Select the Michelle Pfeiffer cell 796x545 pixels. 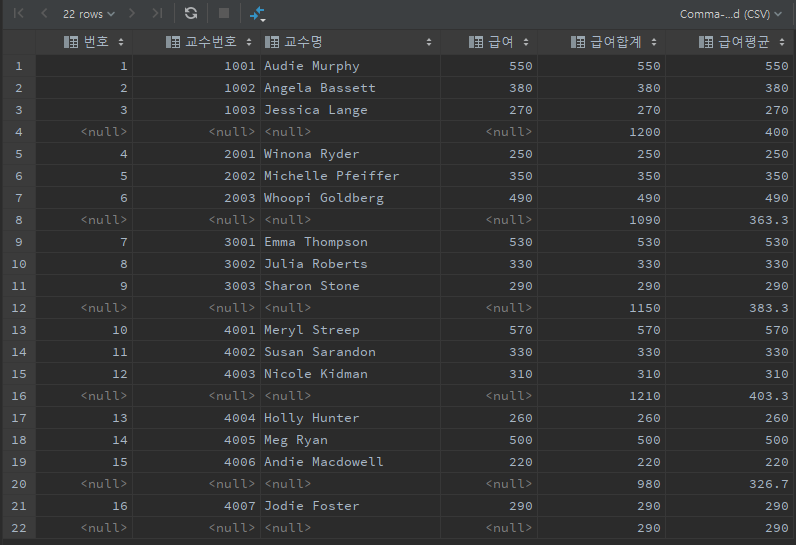click(x=350, y=176)
